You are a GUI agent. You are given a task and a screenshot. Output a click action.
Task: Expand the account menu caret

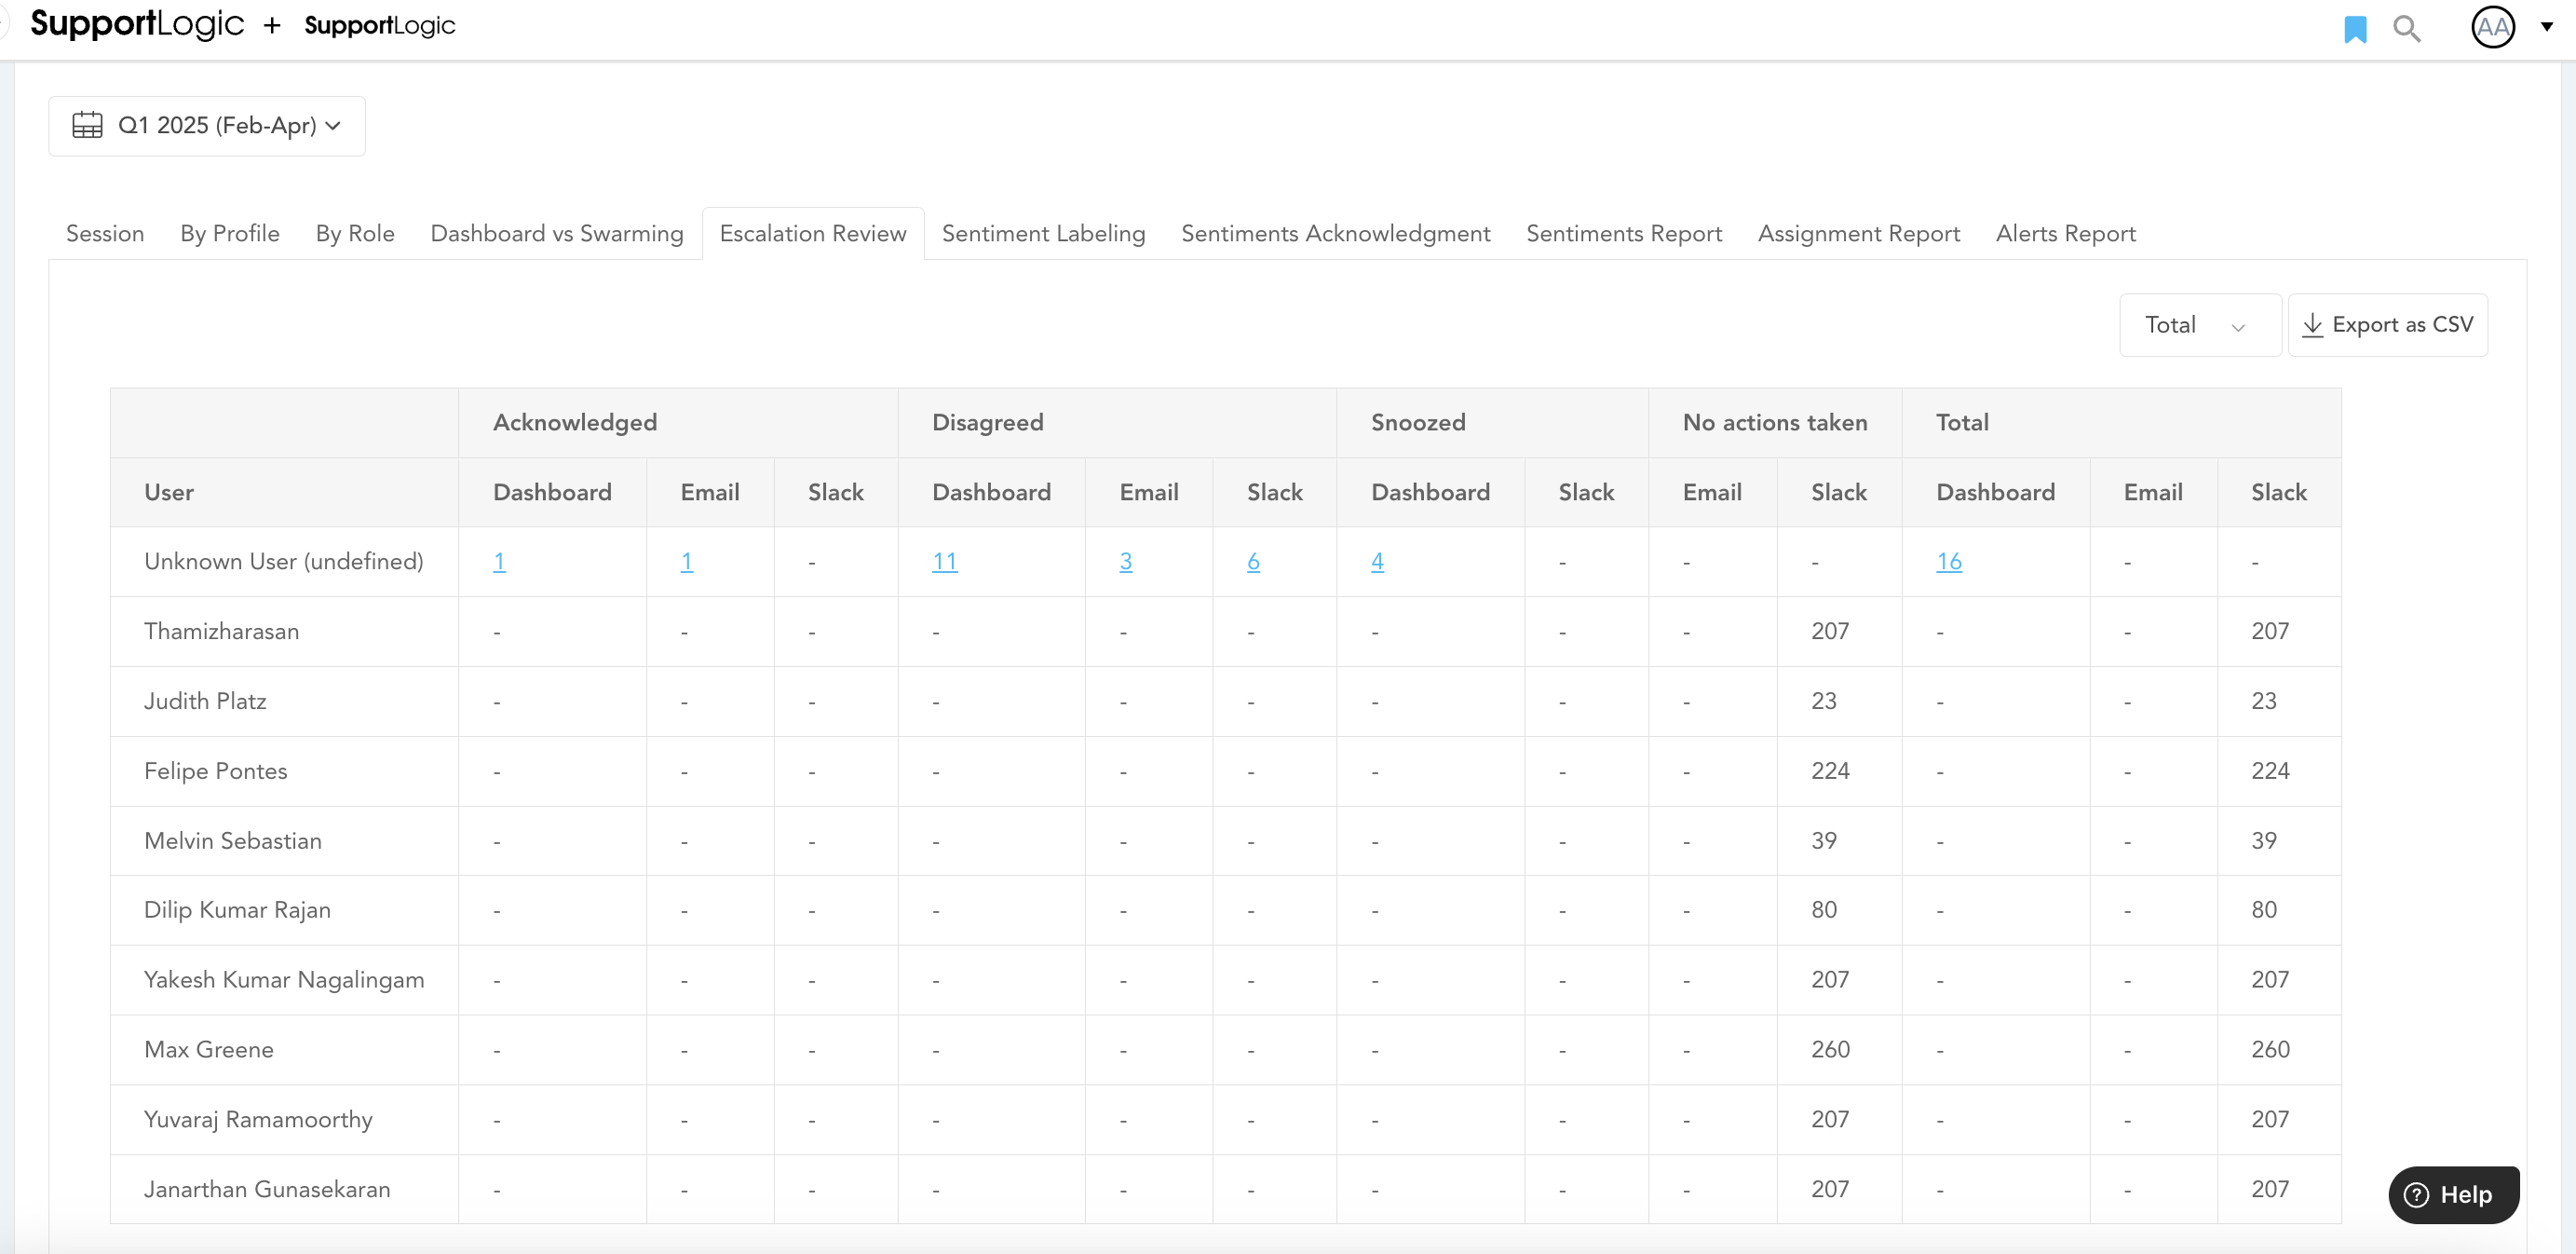[x=2546, y=27]
